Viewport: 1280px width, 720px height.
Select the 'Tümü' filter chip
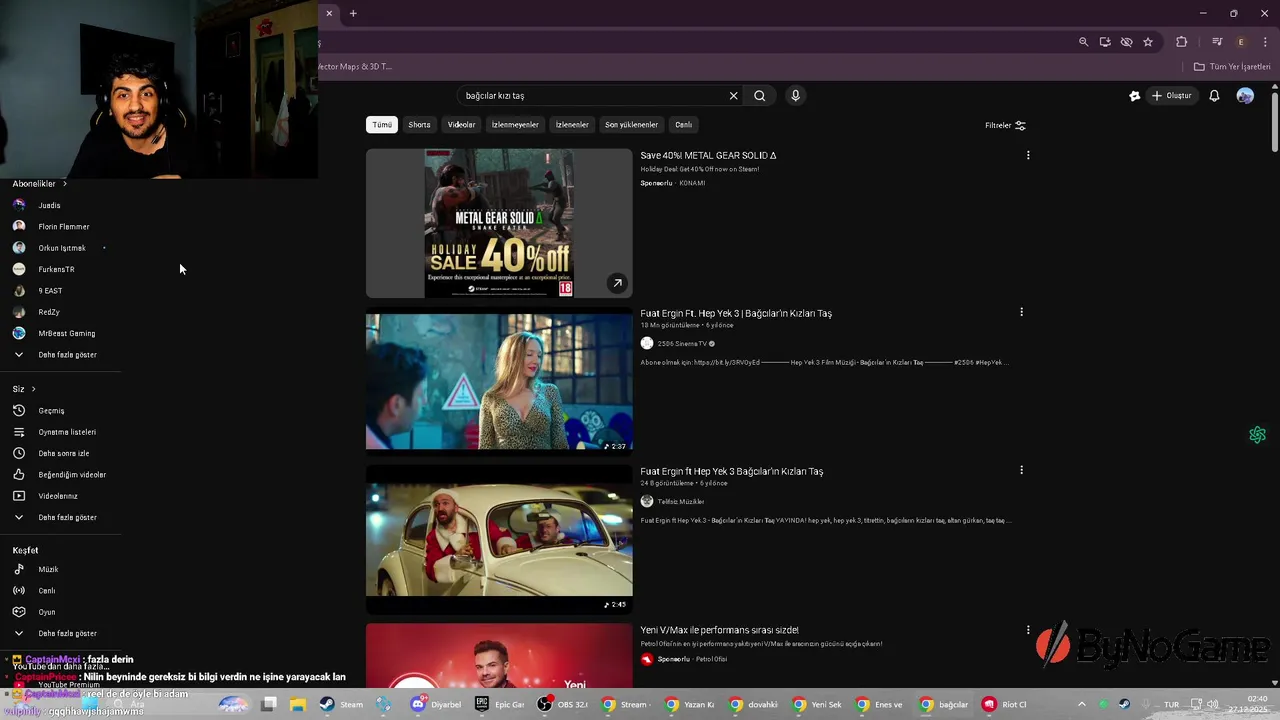[x=382, y=125]
